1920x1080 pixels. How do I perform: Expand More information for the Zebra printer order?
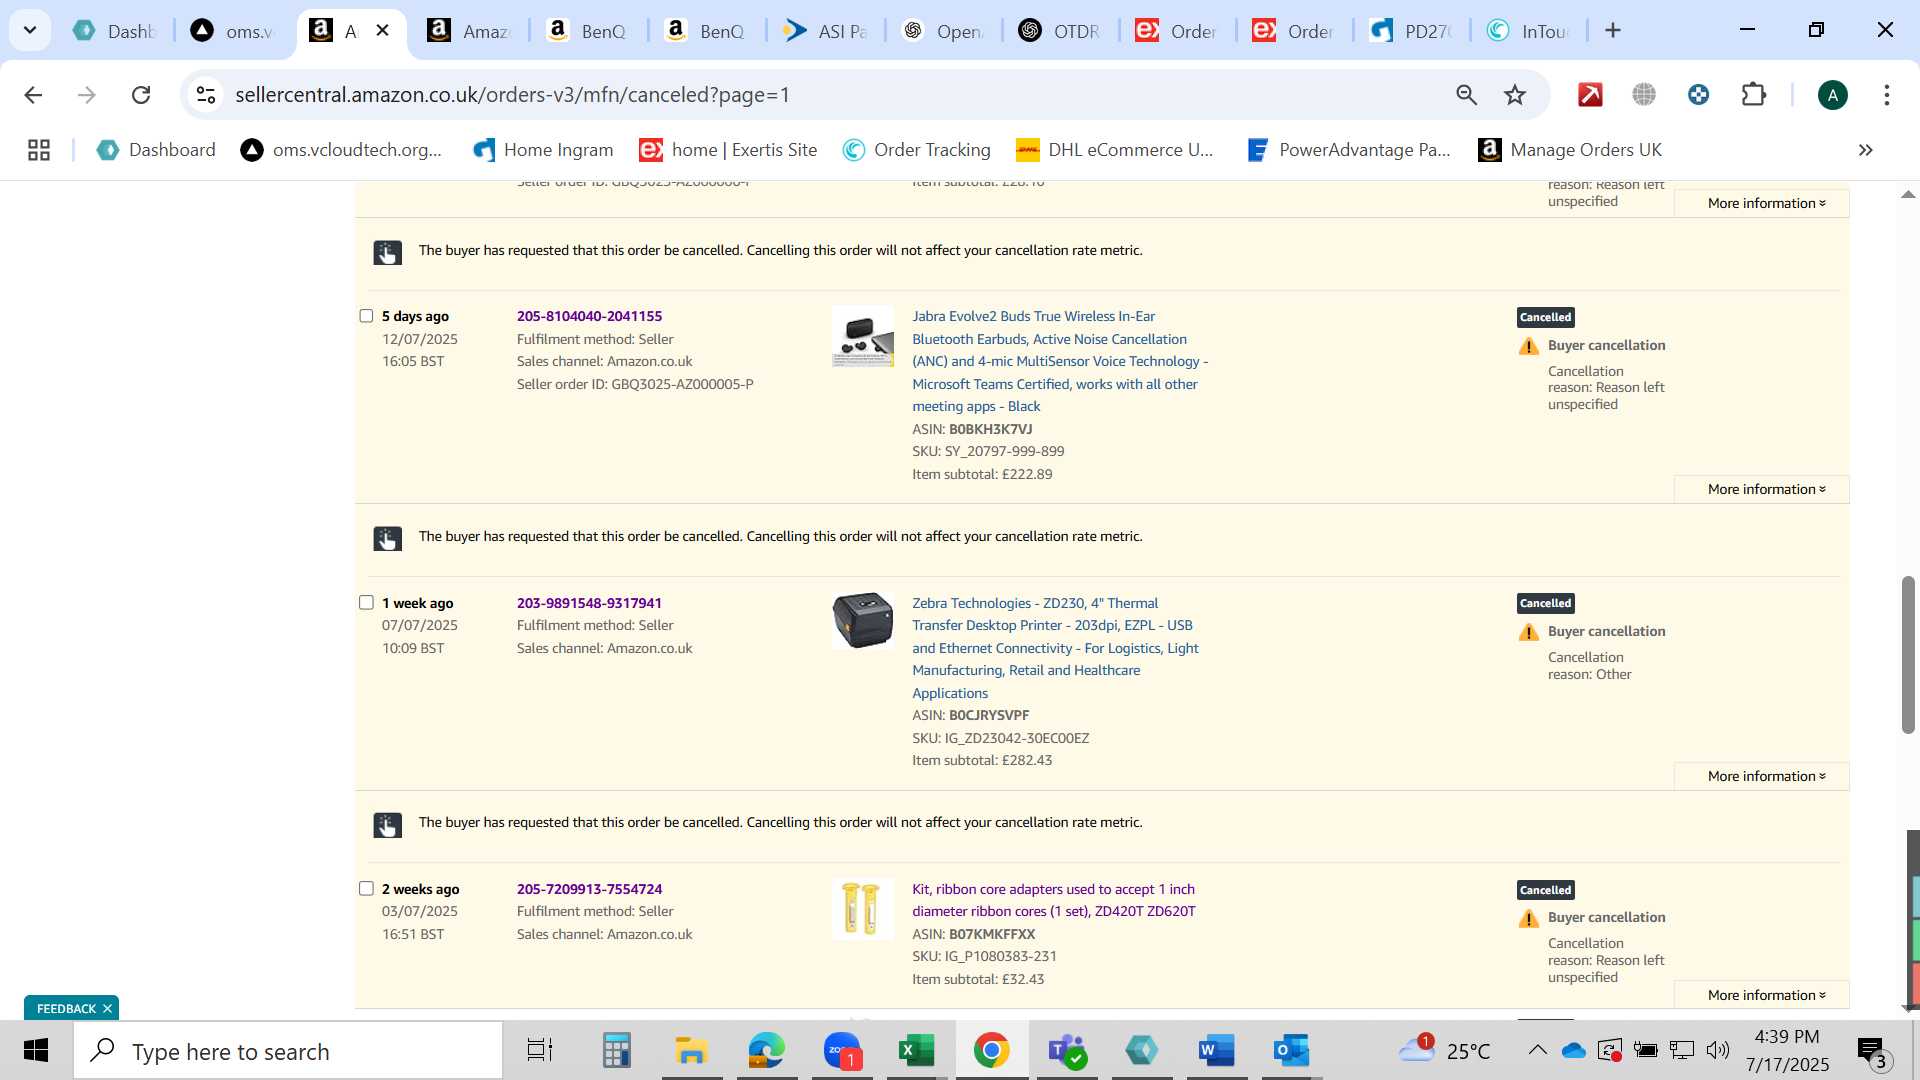click(x=1766, y=776)
